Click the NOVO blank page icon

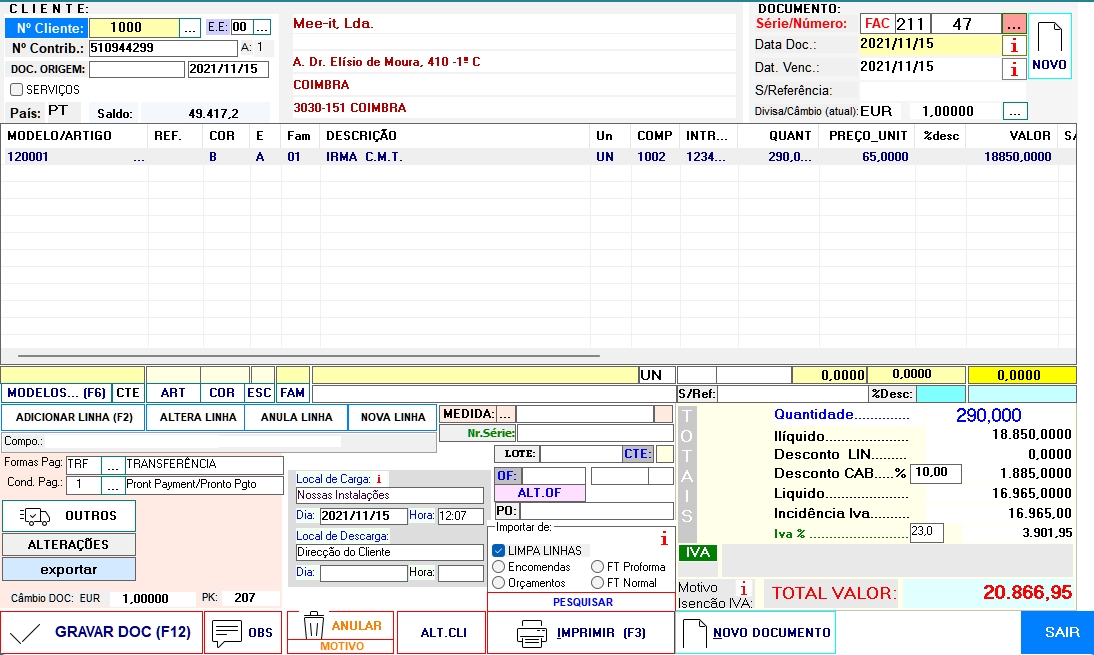coord(1049,40)
